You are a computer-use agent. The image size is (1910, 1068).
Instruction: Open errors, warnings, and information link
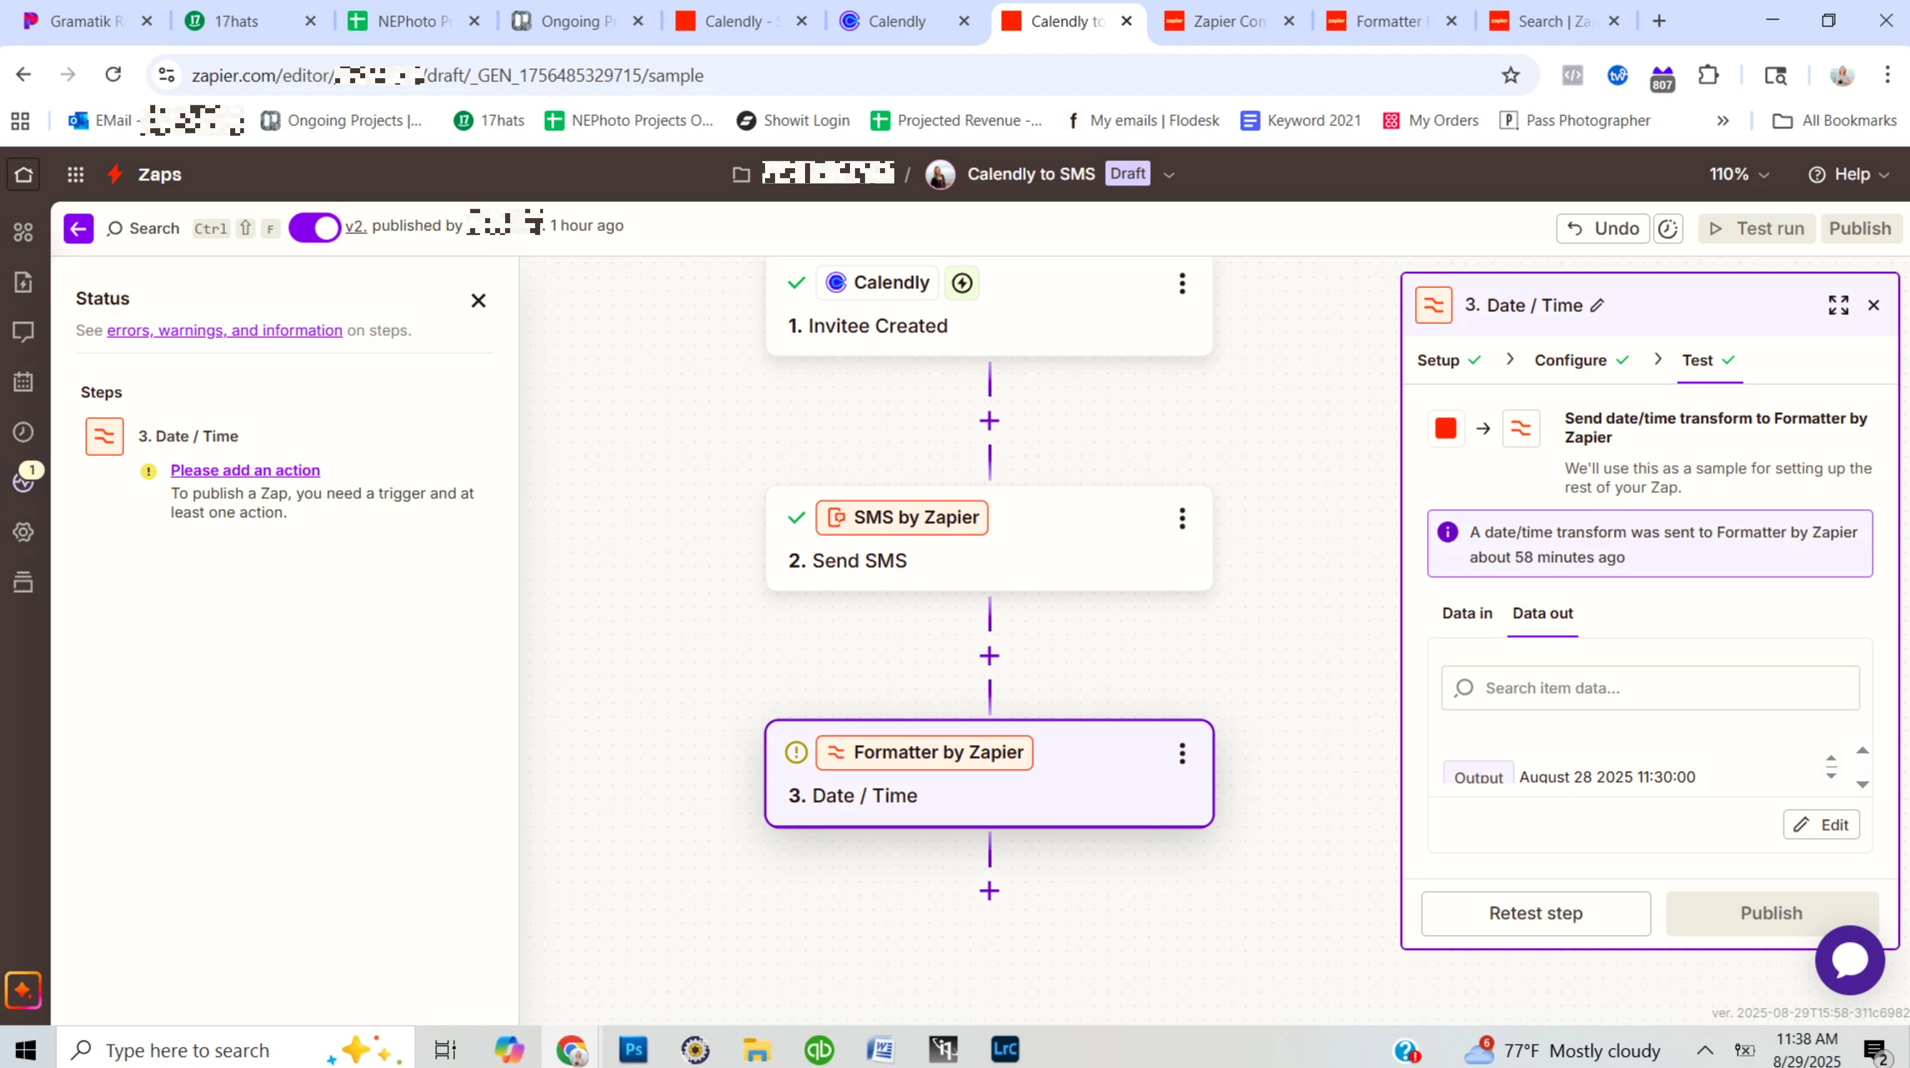[x=224, y=330]
